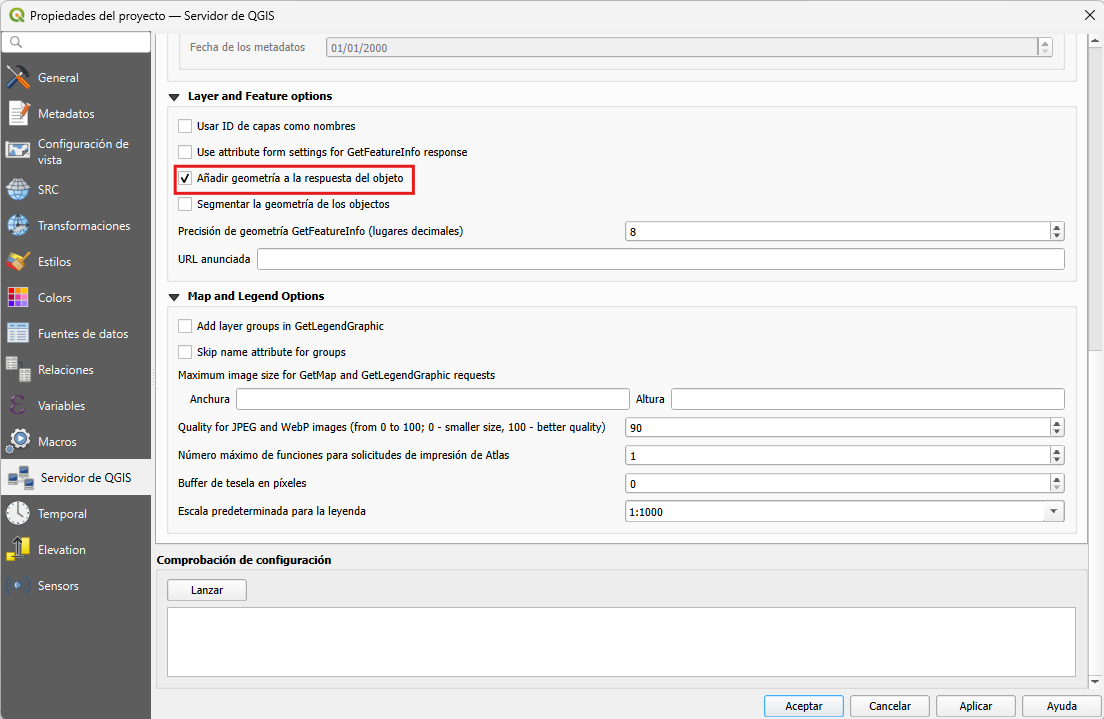
Task: Uncheck 'Añadir geometría a la respuesta del objeto'
Action: 185,179
